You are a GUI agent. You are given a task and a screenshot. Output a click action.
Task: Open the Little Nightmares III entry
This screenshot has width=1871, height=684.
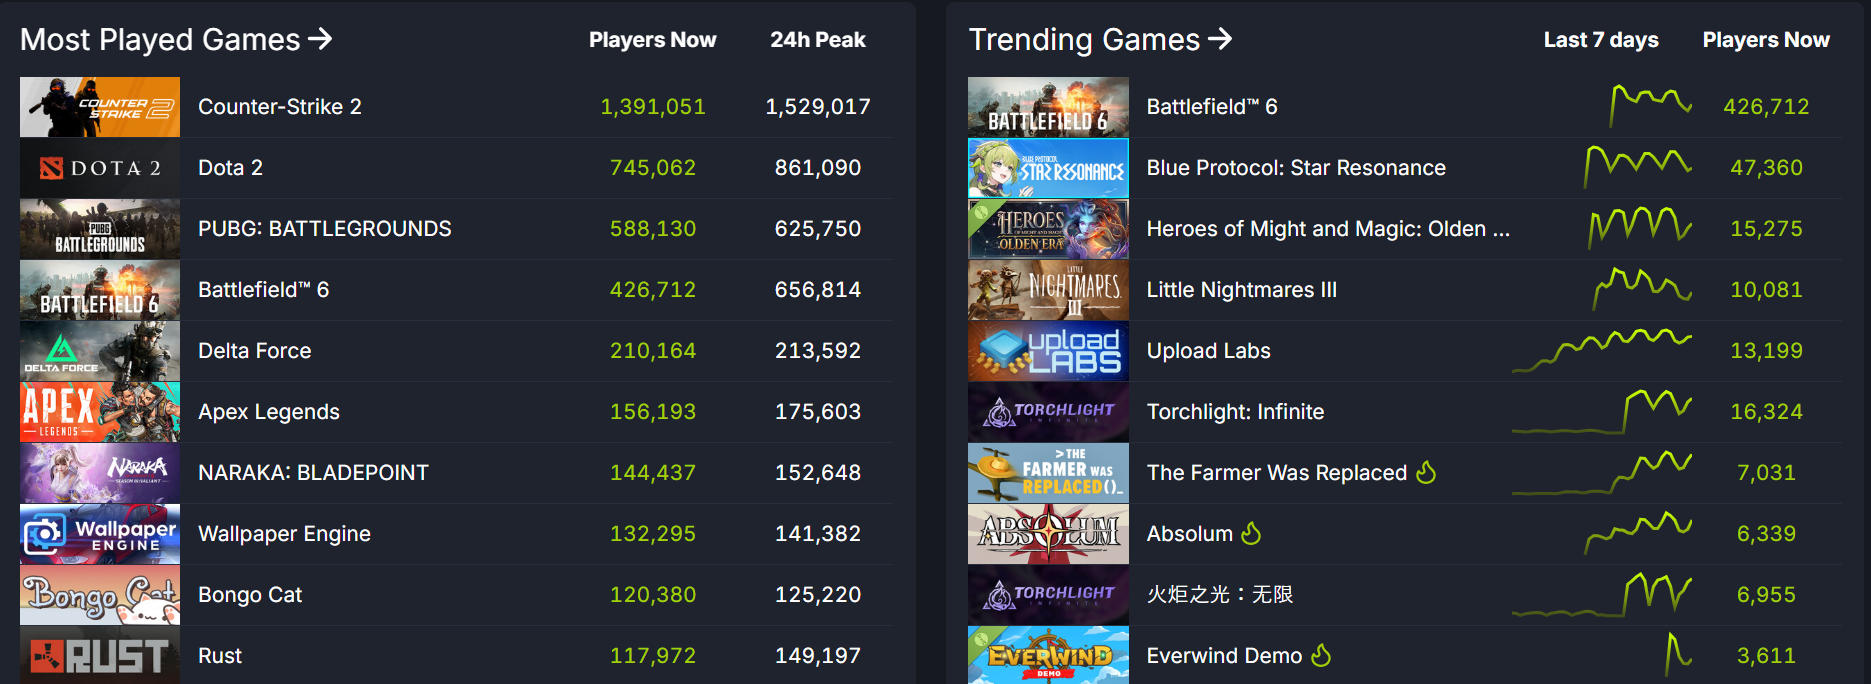pos(1241,290)
